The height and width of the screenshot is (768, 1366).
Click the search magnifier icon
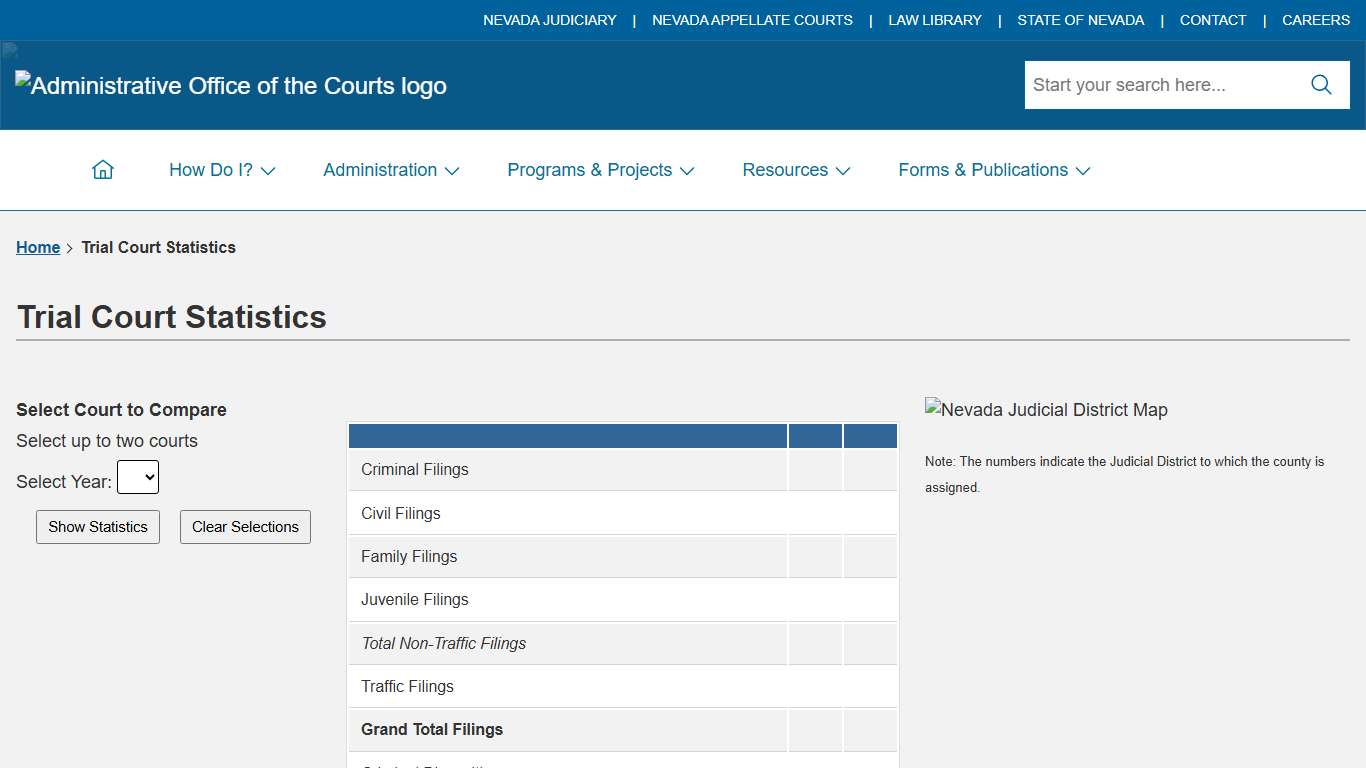click(1320, 84)
